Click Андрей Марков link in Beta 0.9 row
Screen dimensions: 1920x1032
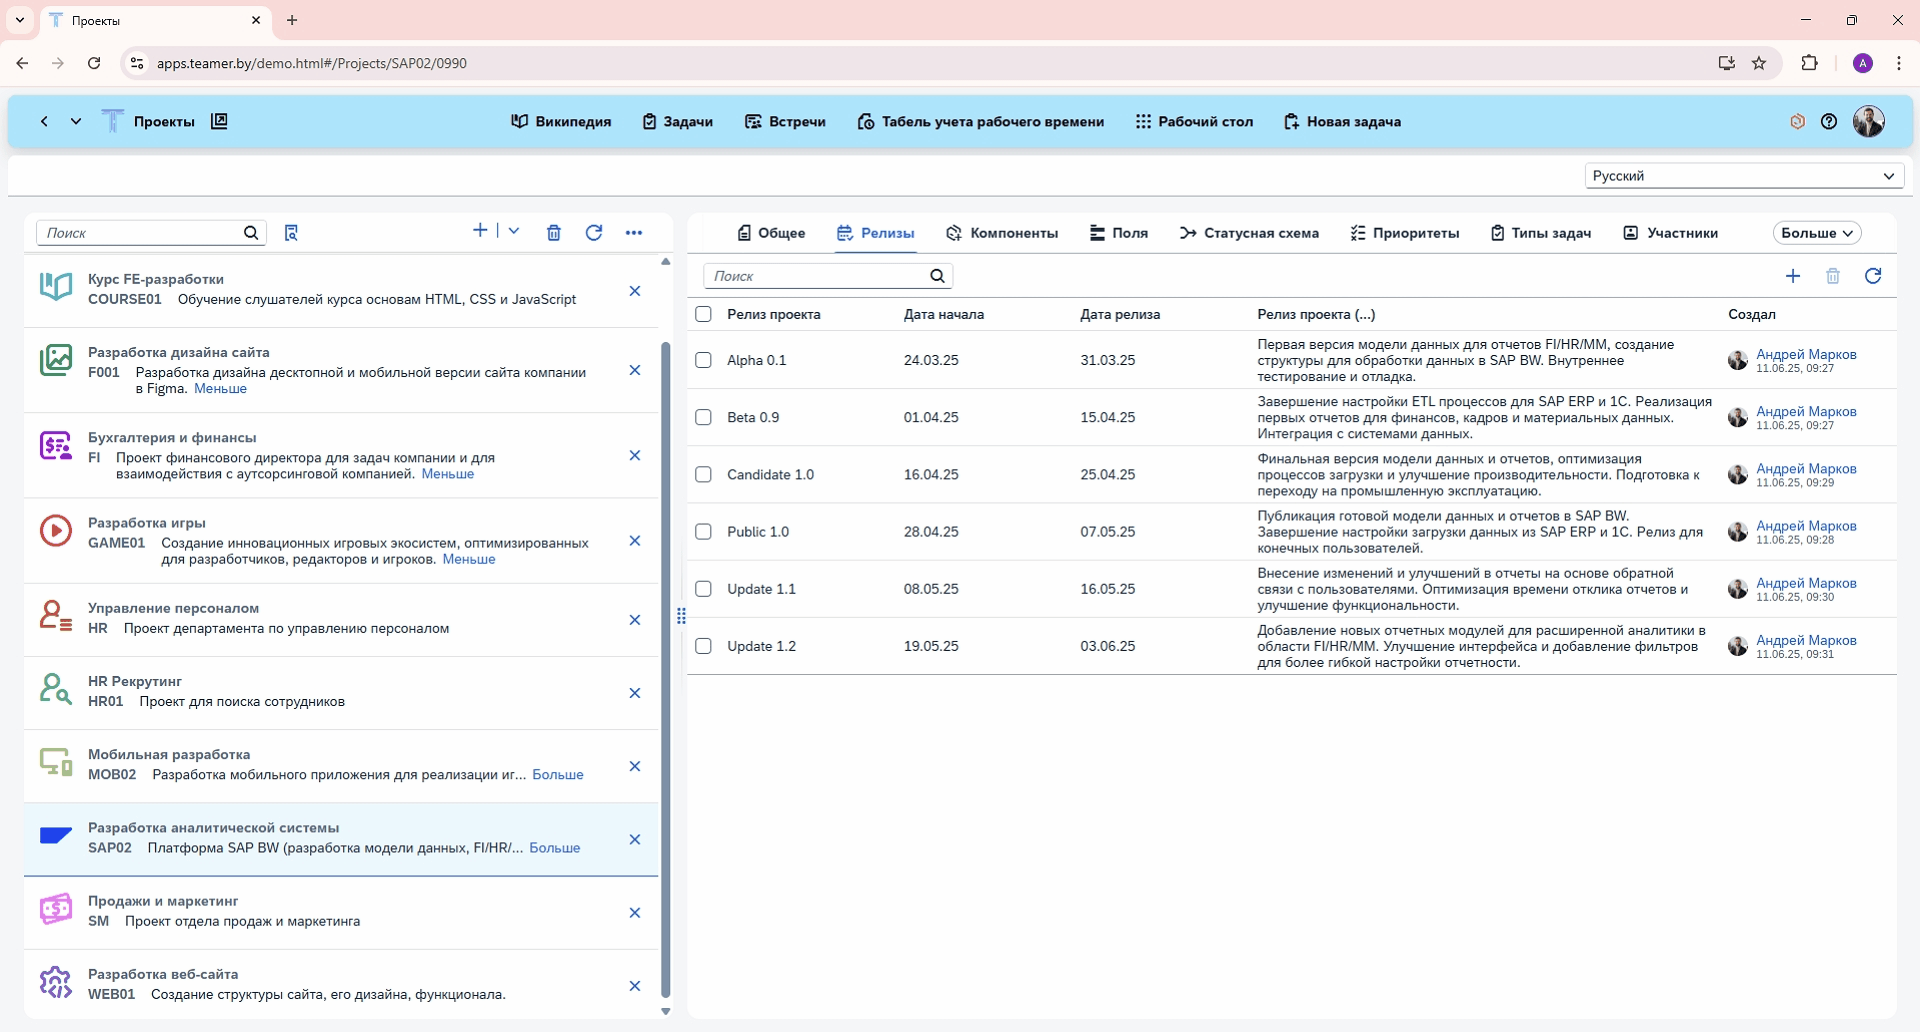(1806, 411)
